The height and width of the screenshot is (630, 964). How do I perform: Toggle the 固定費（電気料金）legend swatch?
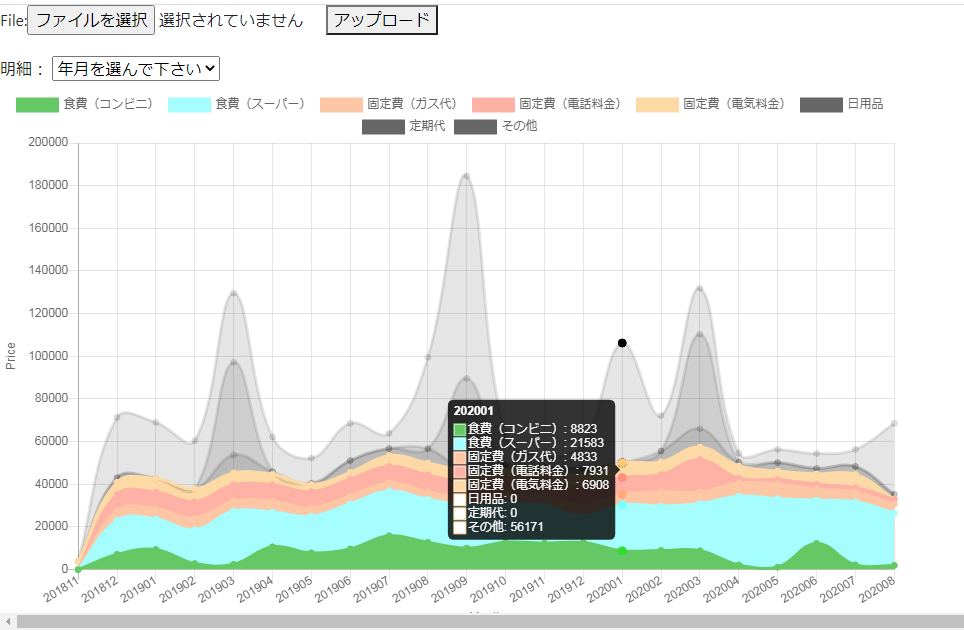(657, 104)
